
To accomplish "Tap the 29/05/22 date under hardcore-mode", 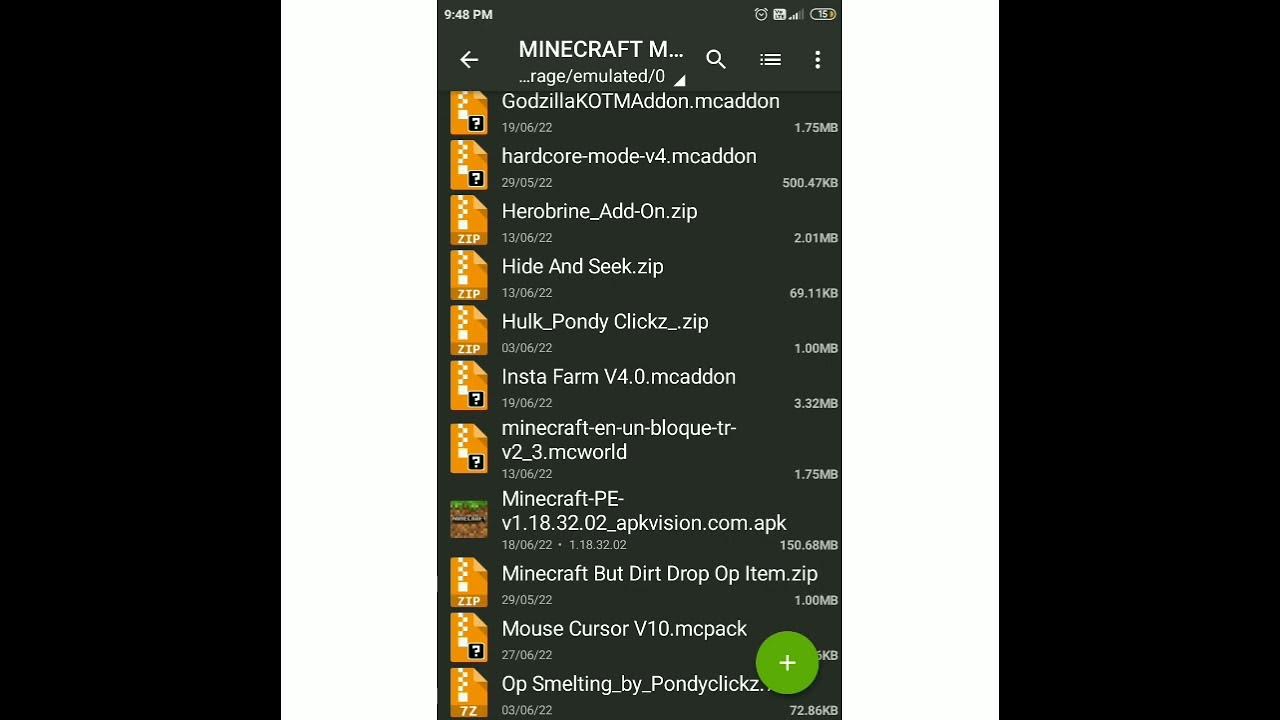I will 527,183.
